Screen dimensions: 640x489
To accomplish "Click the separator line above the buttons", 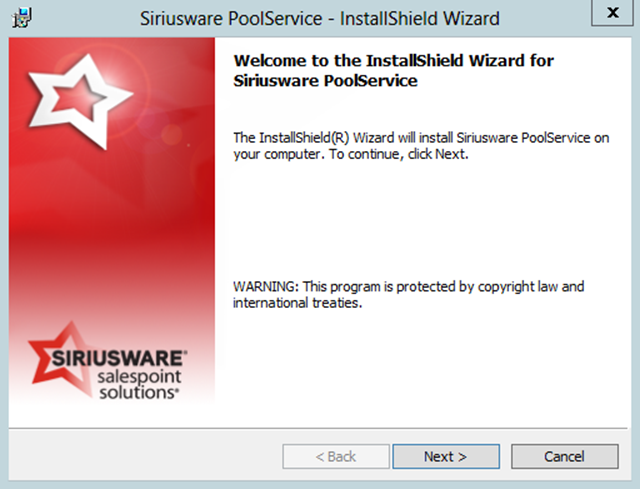I will click(320, 428).
